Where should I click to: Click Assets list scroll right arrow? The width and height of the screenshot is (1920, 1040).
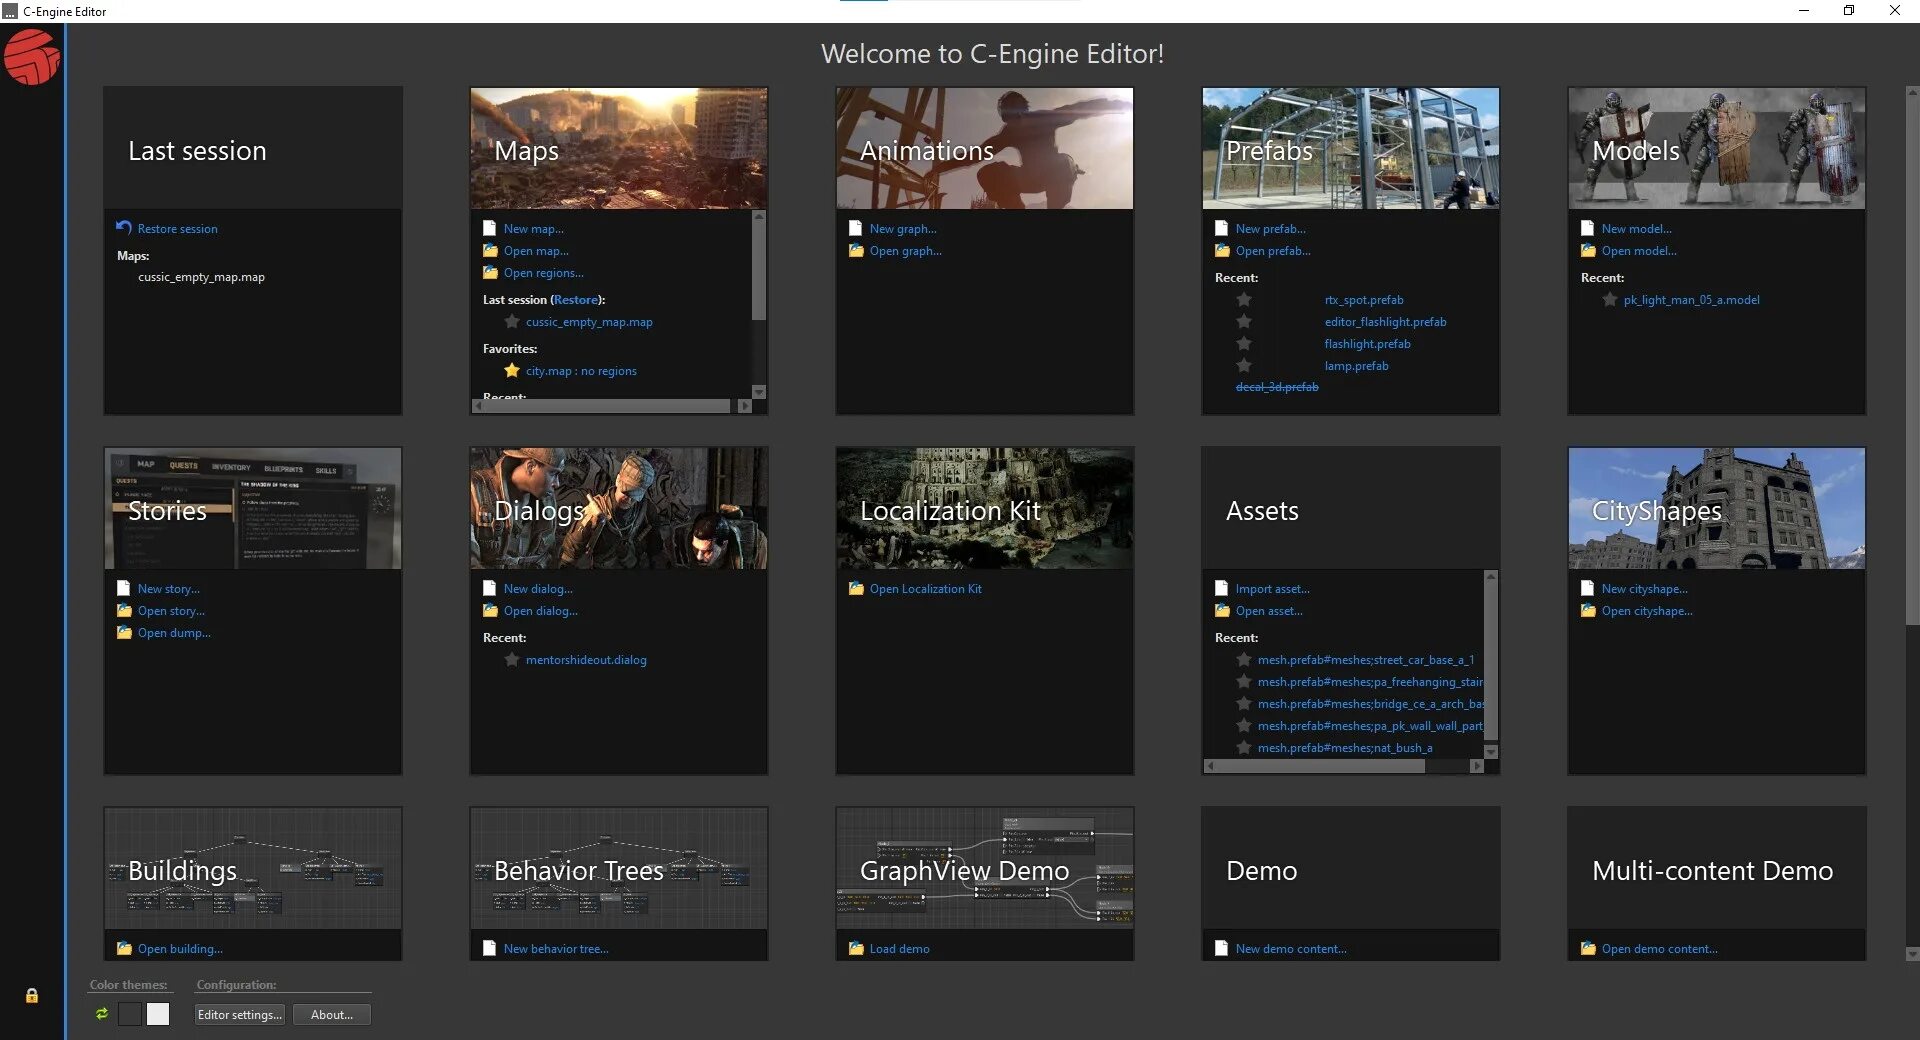click(x=1477, y=766)
